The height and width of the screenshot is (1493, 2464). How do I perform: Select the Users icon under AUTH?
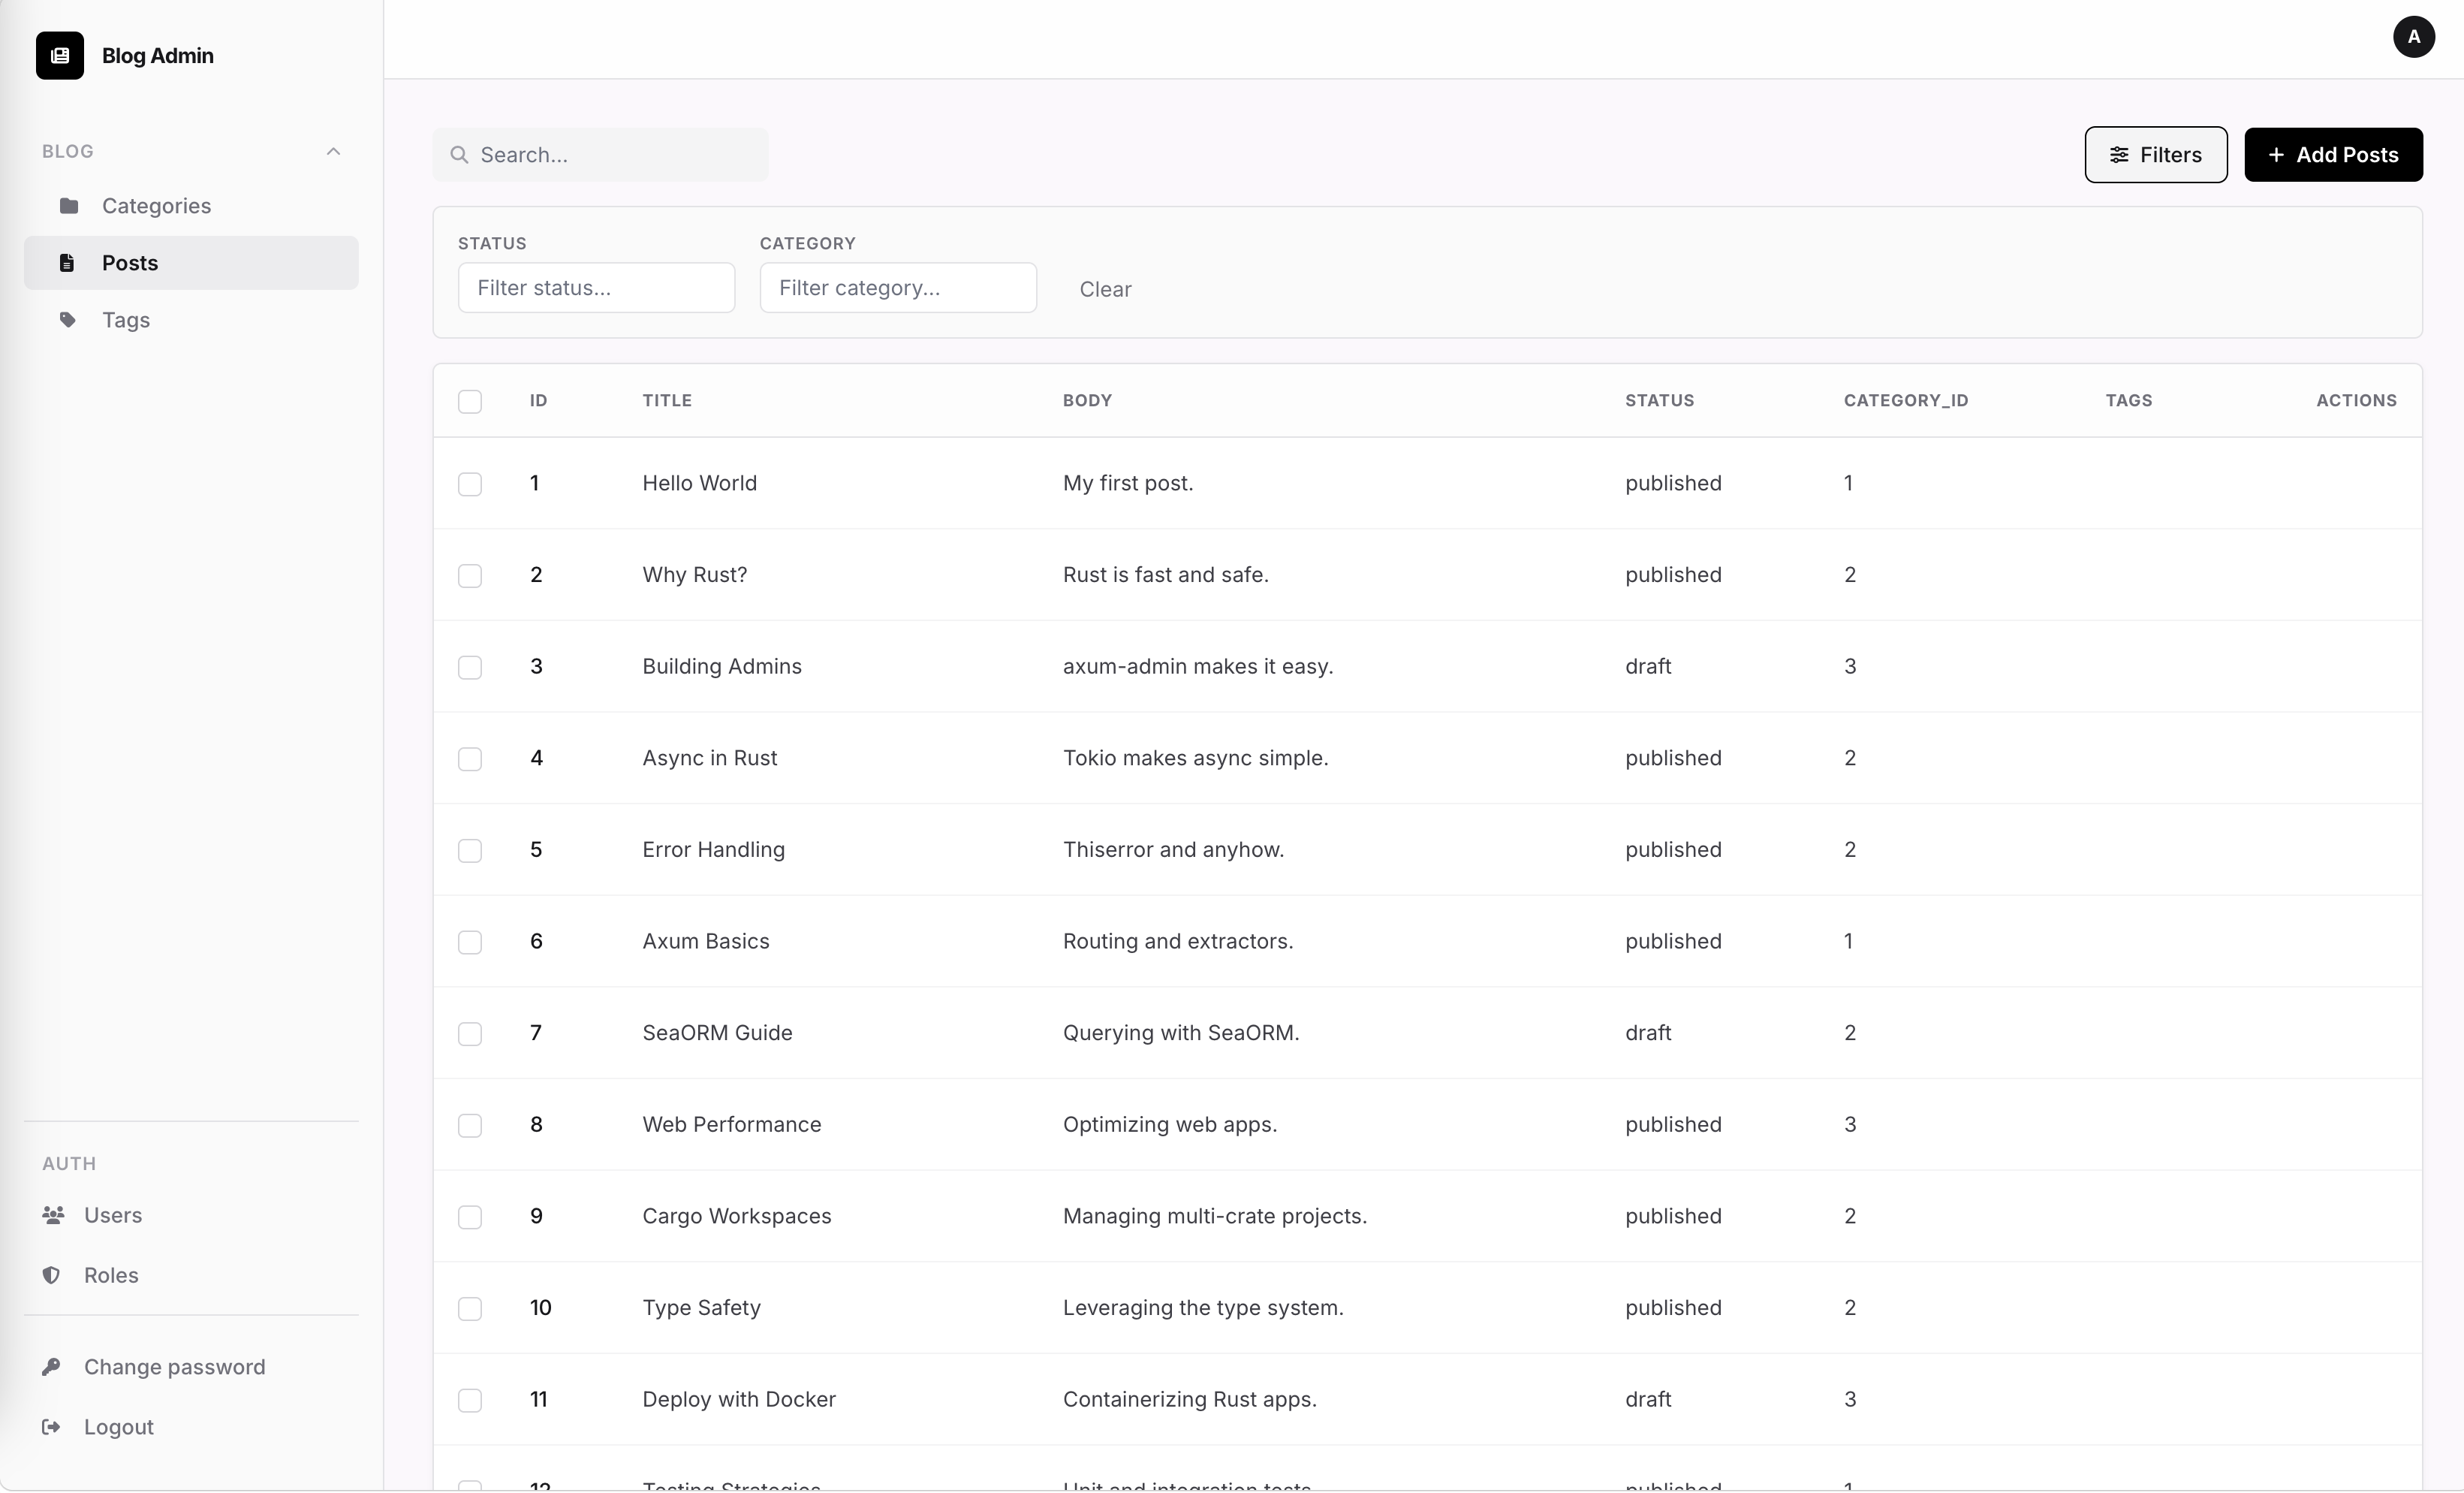tap(52, 1215)
